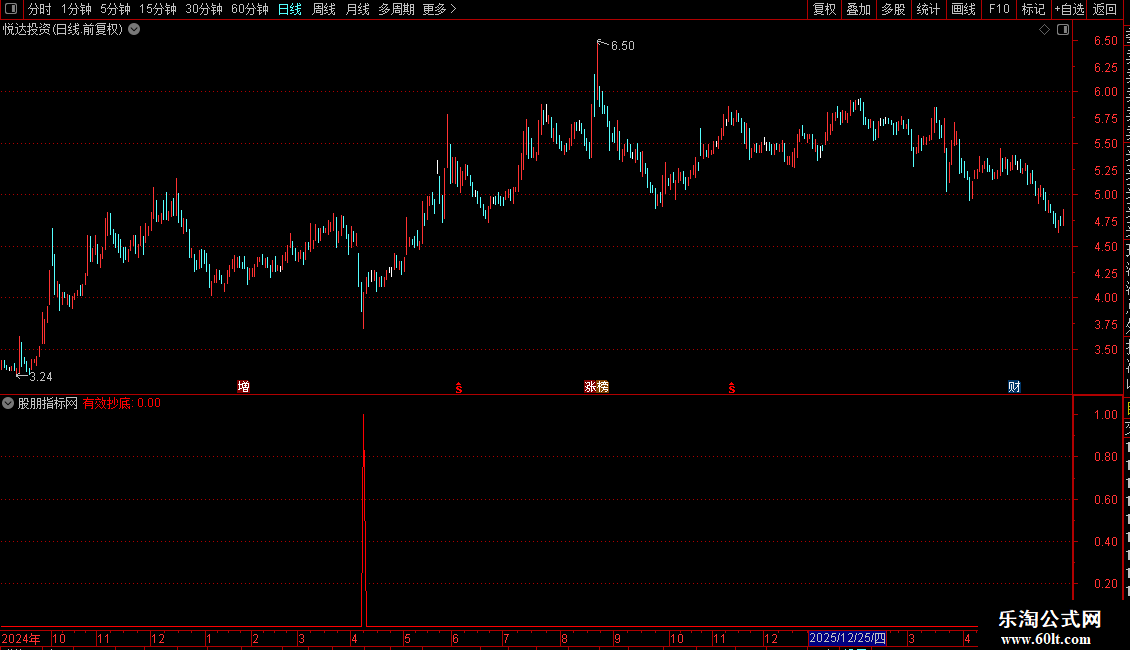Screen dimensions: 1130x650
Task: Click the 2024年 date axis label
Action: (x=21, y=638)
